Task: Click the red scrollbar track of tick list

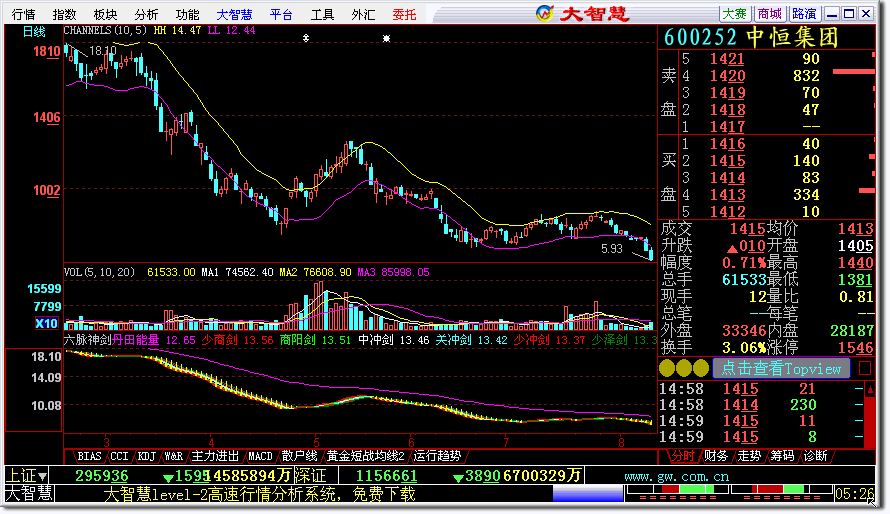Action: tap(870, 422)
